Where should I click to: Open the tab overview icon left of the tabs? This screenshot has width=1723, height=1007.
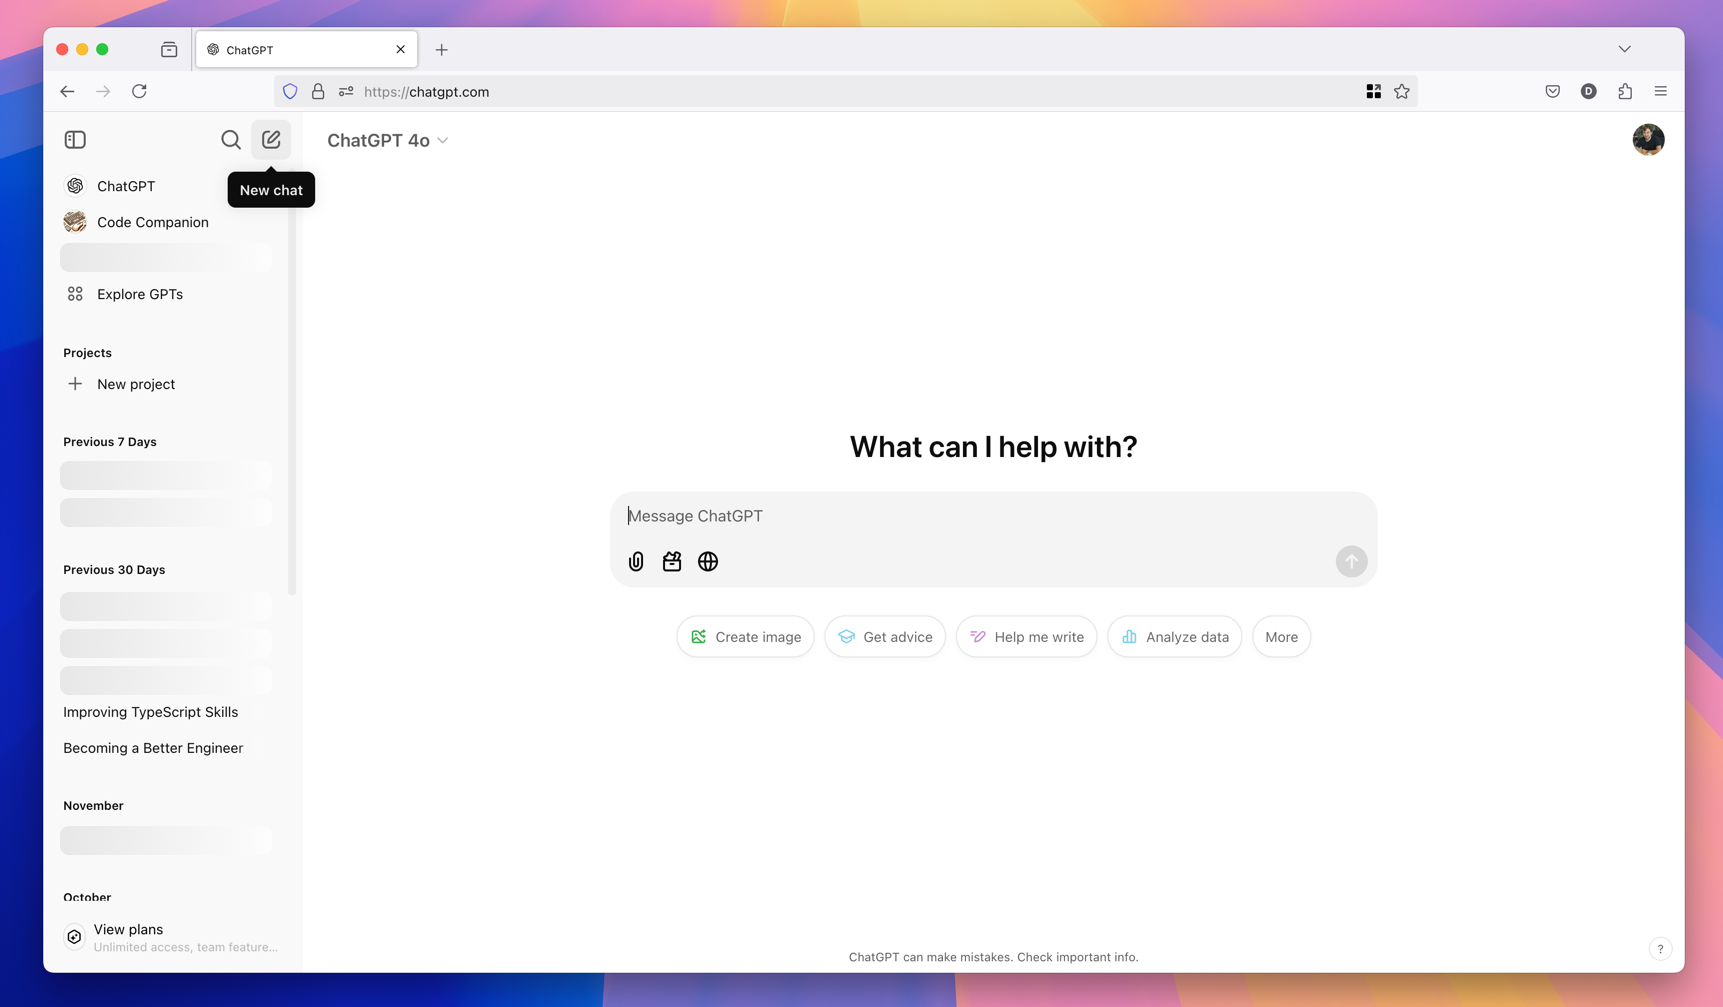pos(169,50)
